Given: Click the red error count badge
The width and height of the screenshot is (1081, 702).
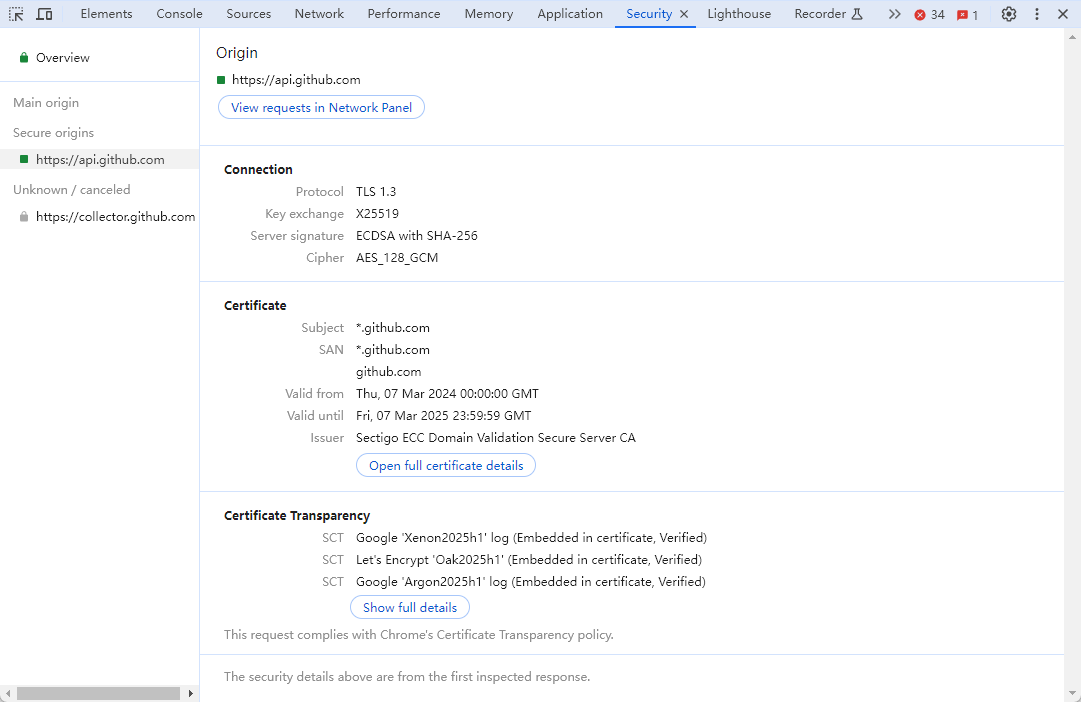Looking at the screenshot, I should [929, 15].
